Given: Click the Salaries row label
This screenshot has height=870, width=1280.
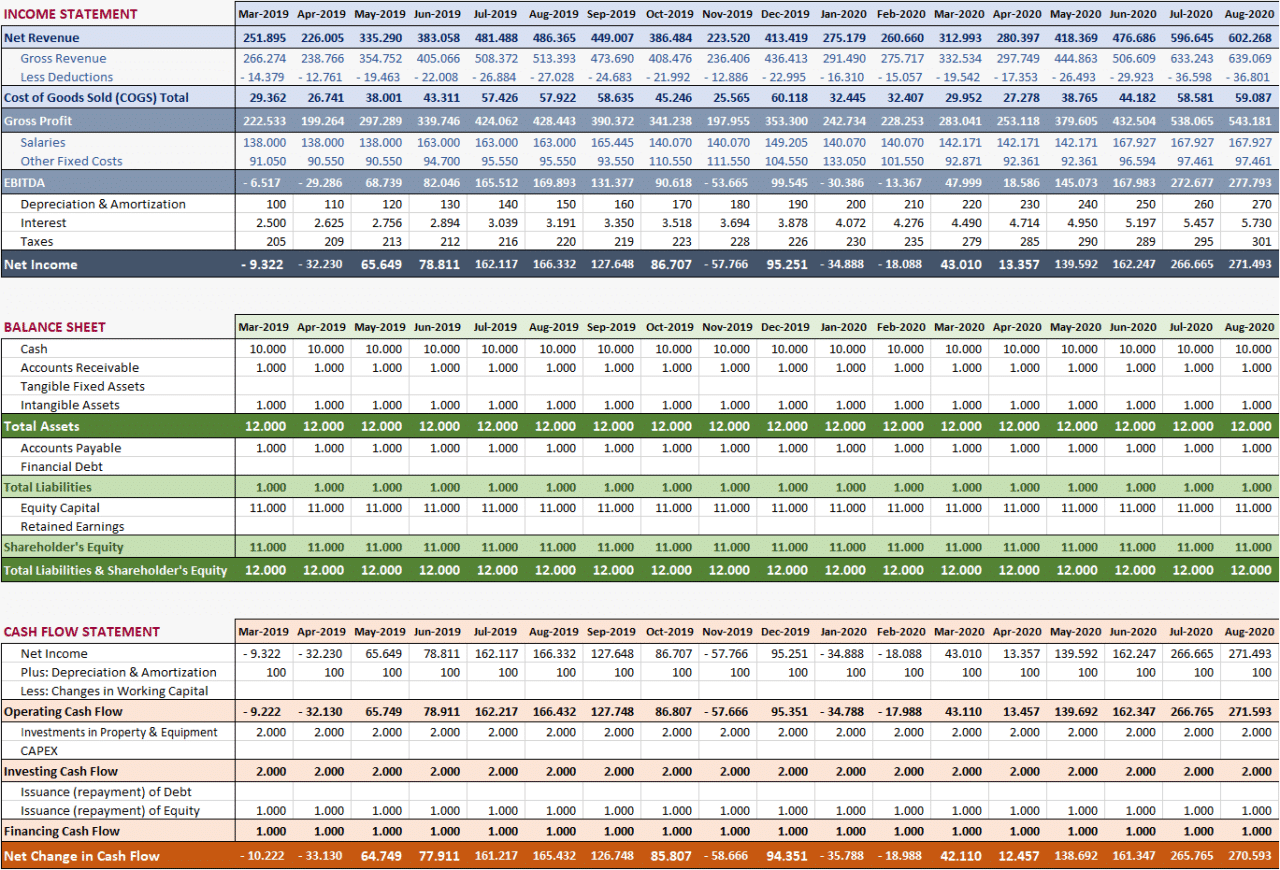Looking at the screenshot, I should tap(43, 143).
